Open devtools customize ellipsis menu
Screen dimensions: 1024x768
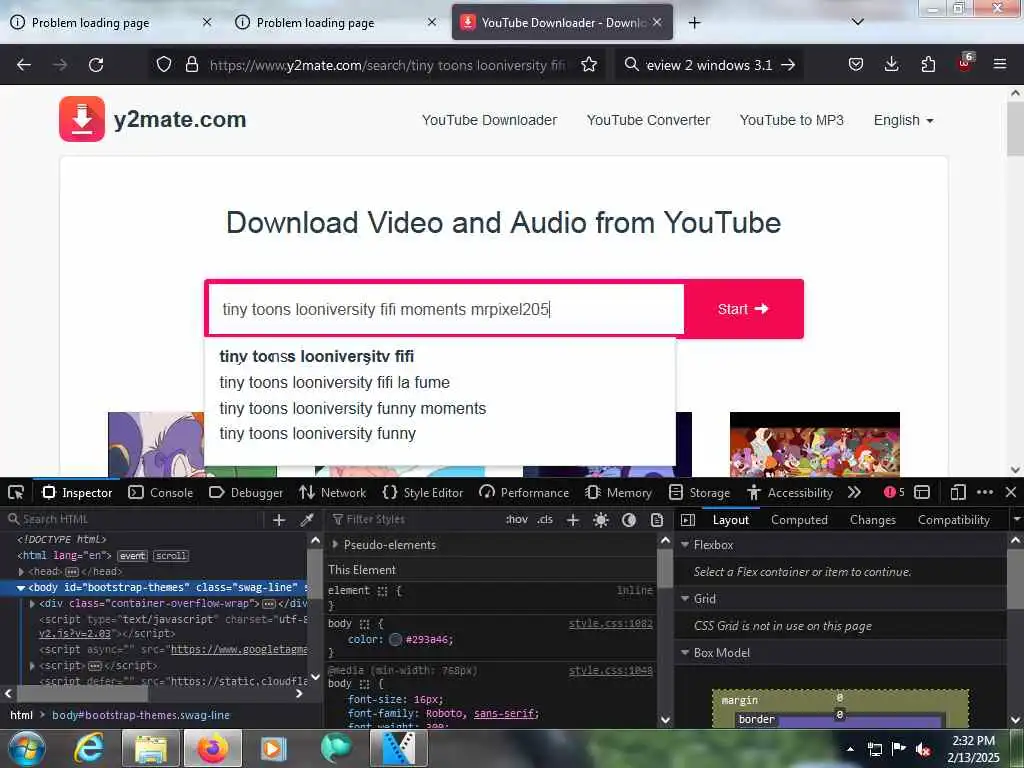tap(985, 492)
